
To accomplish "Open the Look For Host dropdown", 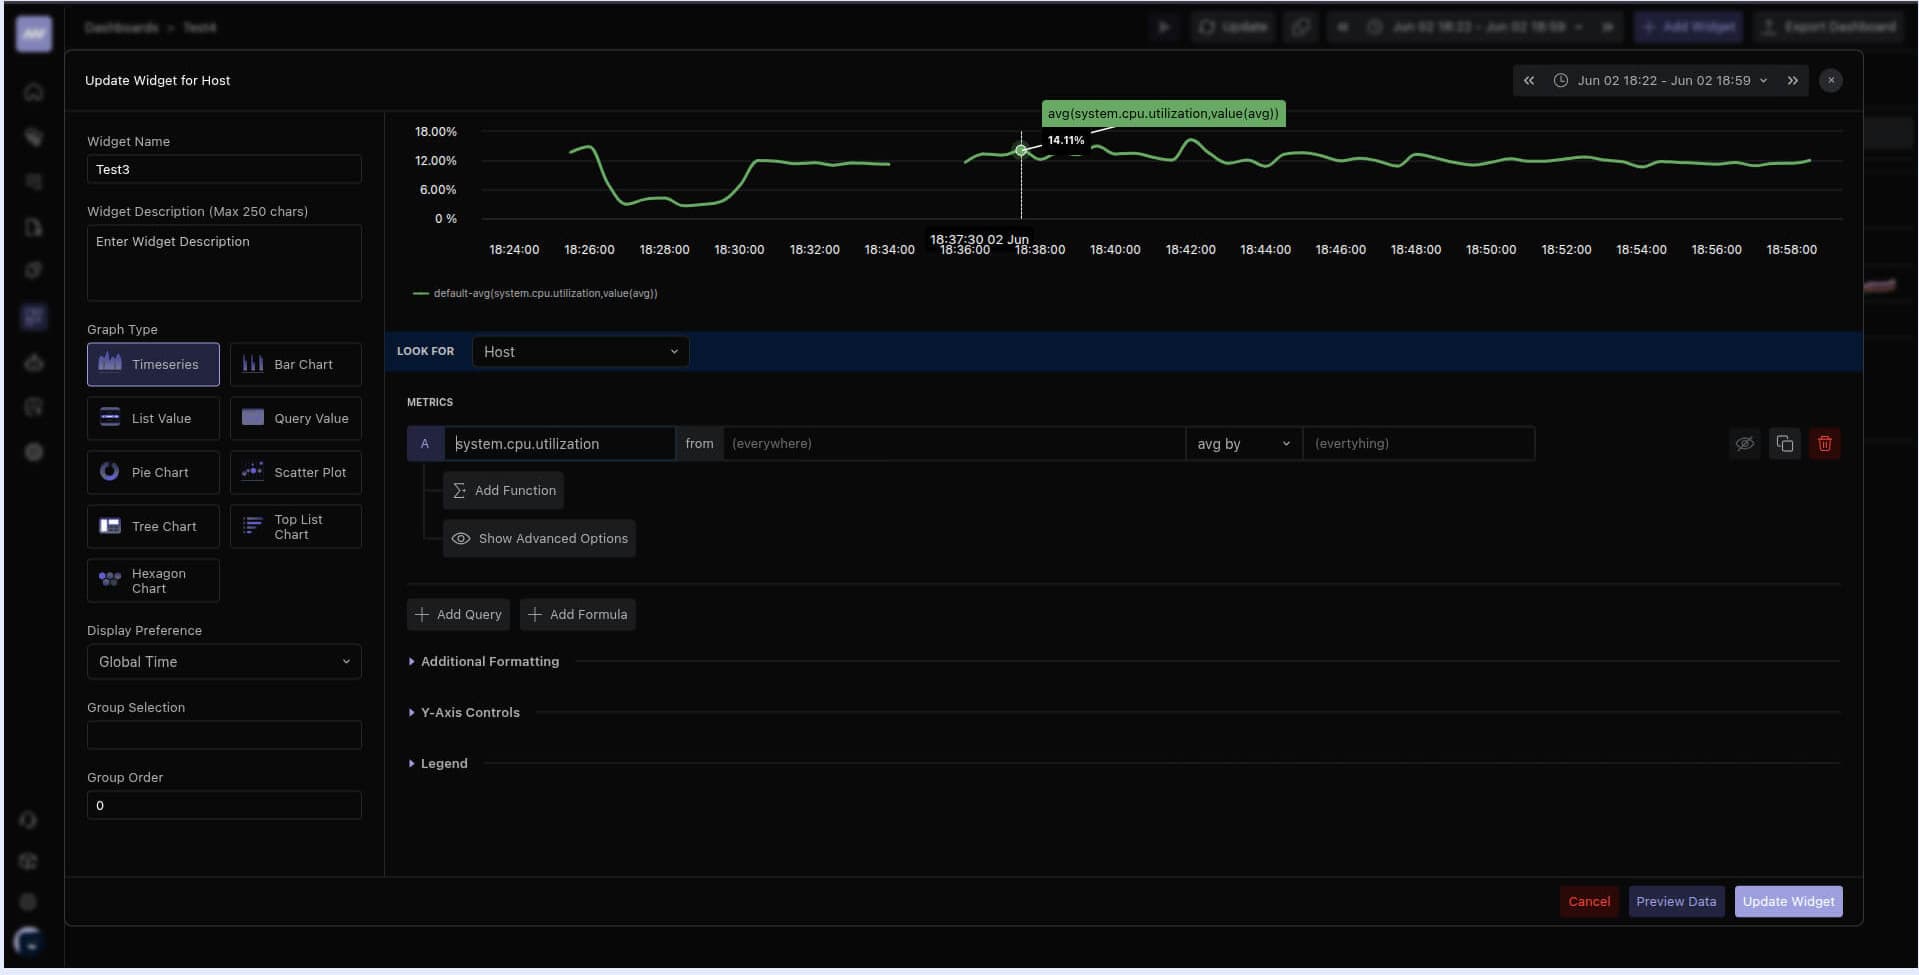I will (580, 351).
